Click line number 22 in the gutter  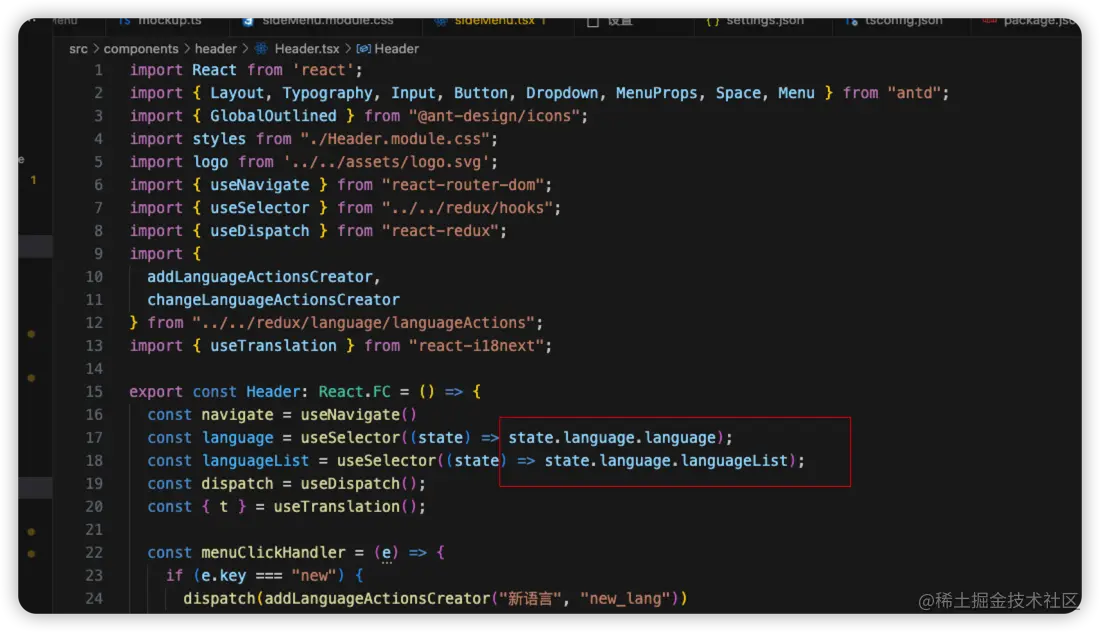point(94,553)
